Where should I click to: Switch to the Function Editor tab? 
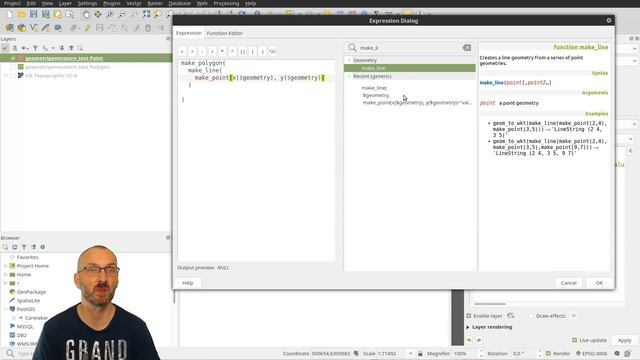[x=224, y=33]
